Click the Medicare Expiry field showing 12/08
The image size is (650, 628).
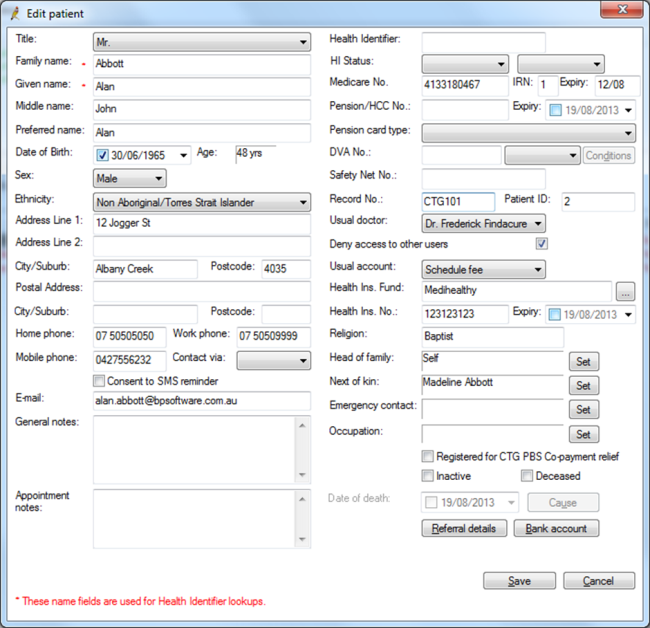click(x=617, y=85)
